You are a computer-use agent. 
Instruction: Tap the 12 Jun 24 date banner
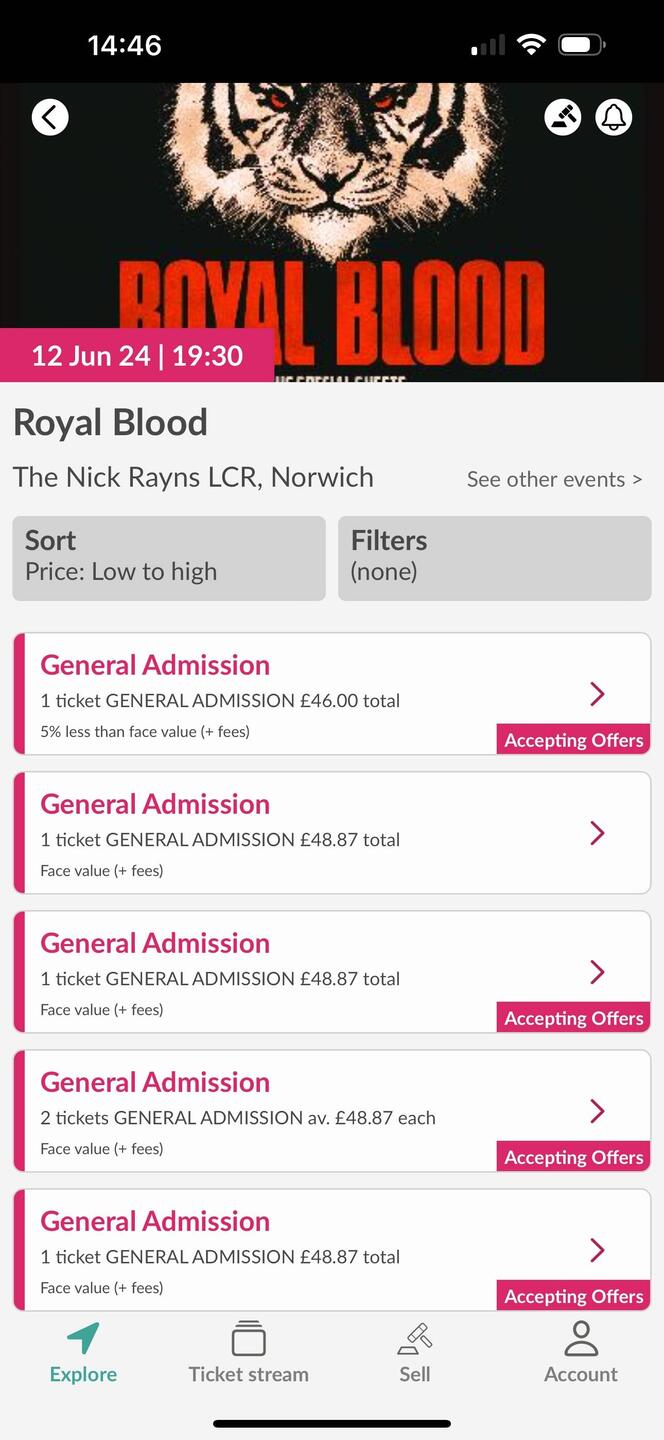(x=137, y=356)
